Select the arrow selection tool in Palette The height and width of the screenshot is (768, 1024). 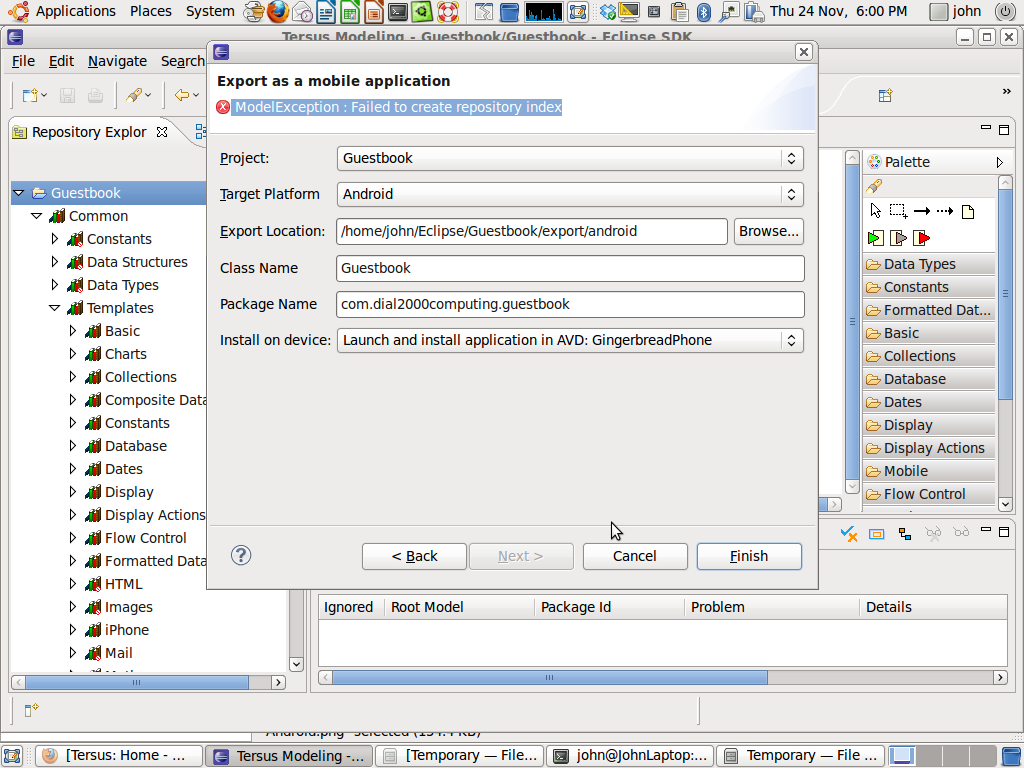pyautogui.click(x=876, y=211)
